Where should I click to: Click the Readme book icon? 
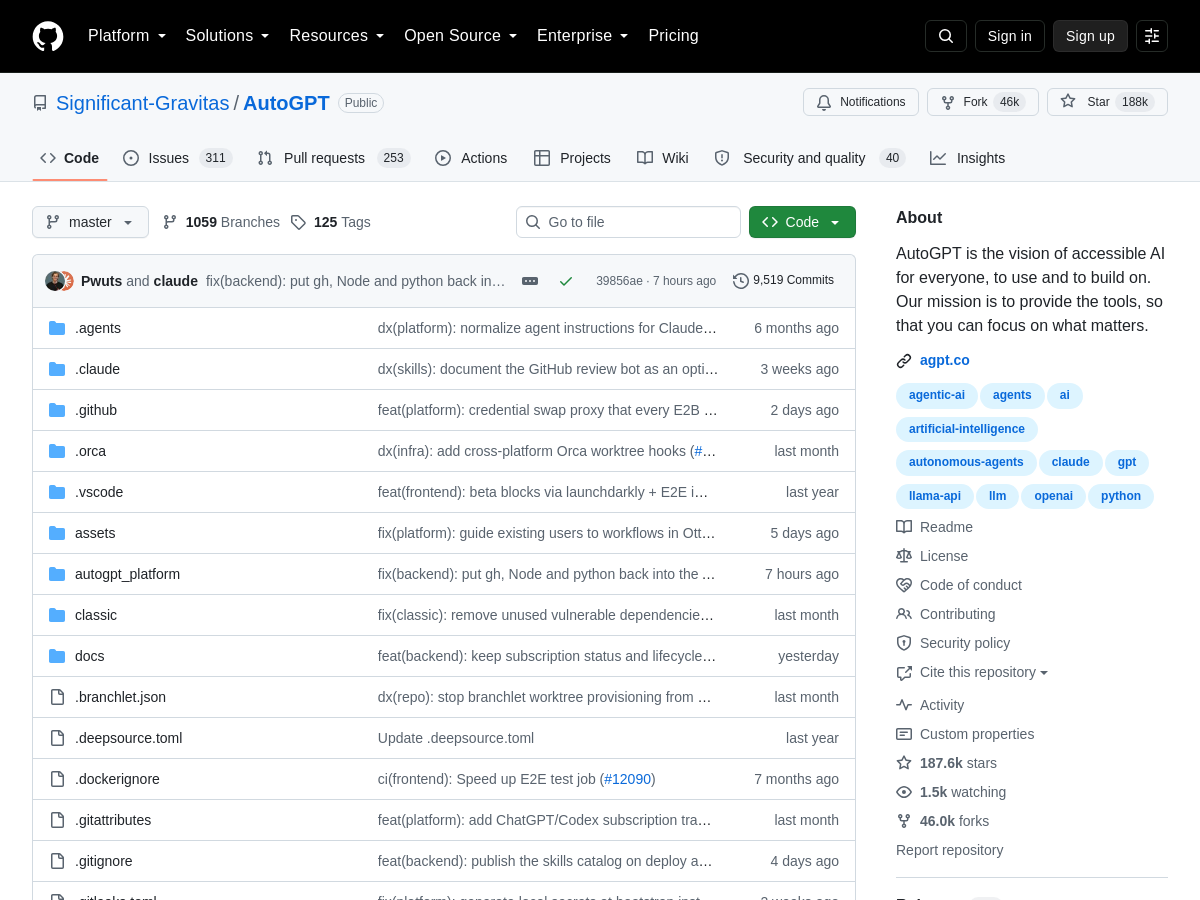[x=904, y=527]
